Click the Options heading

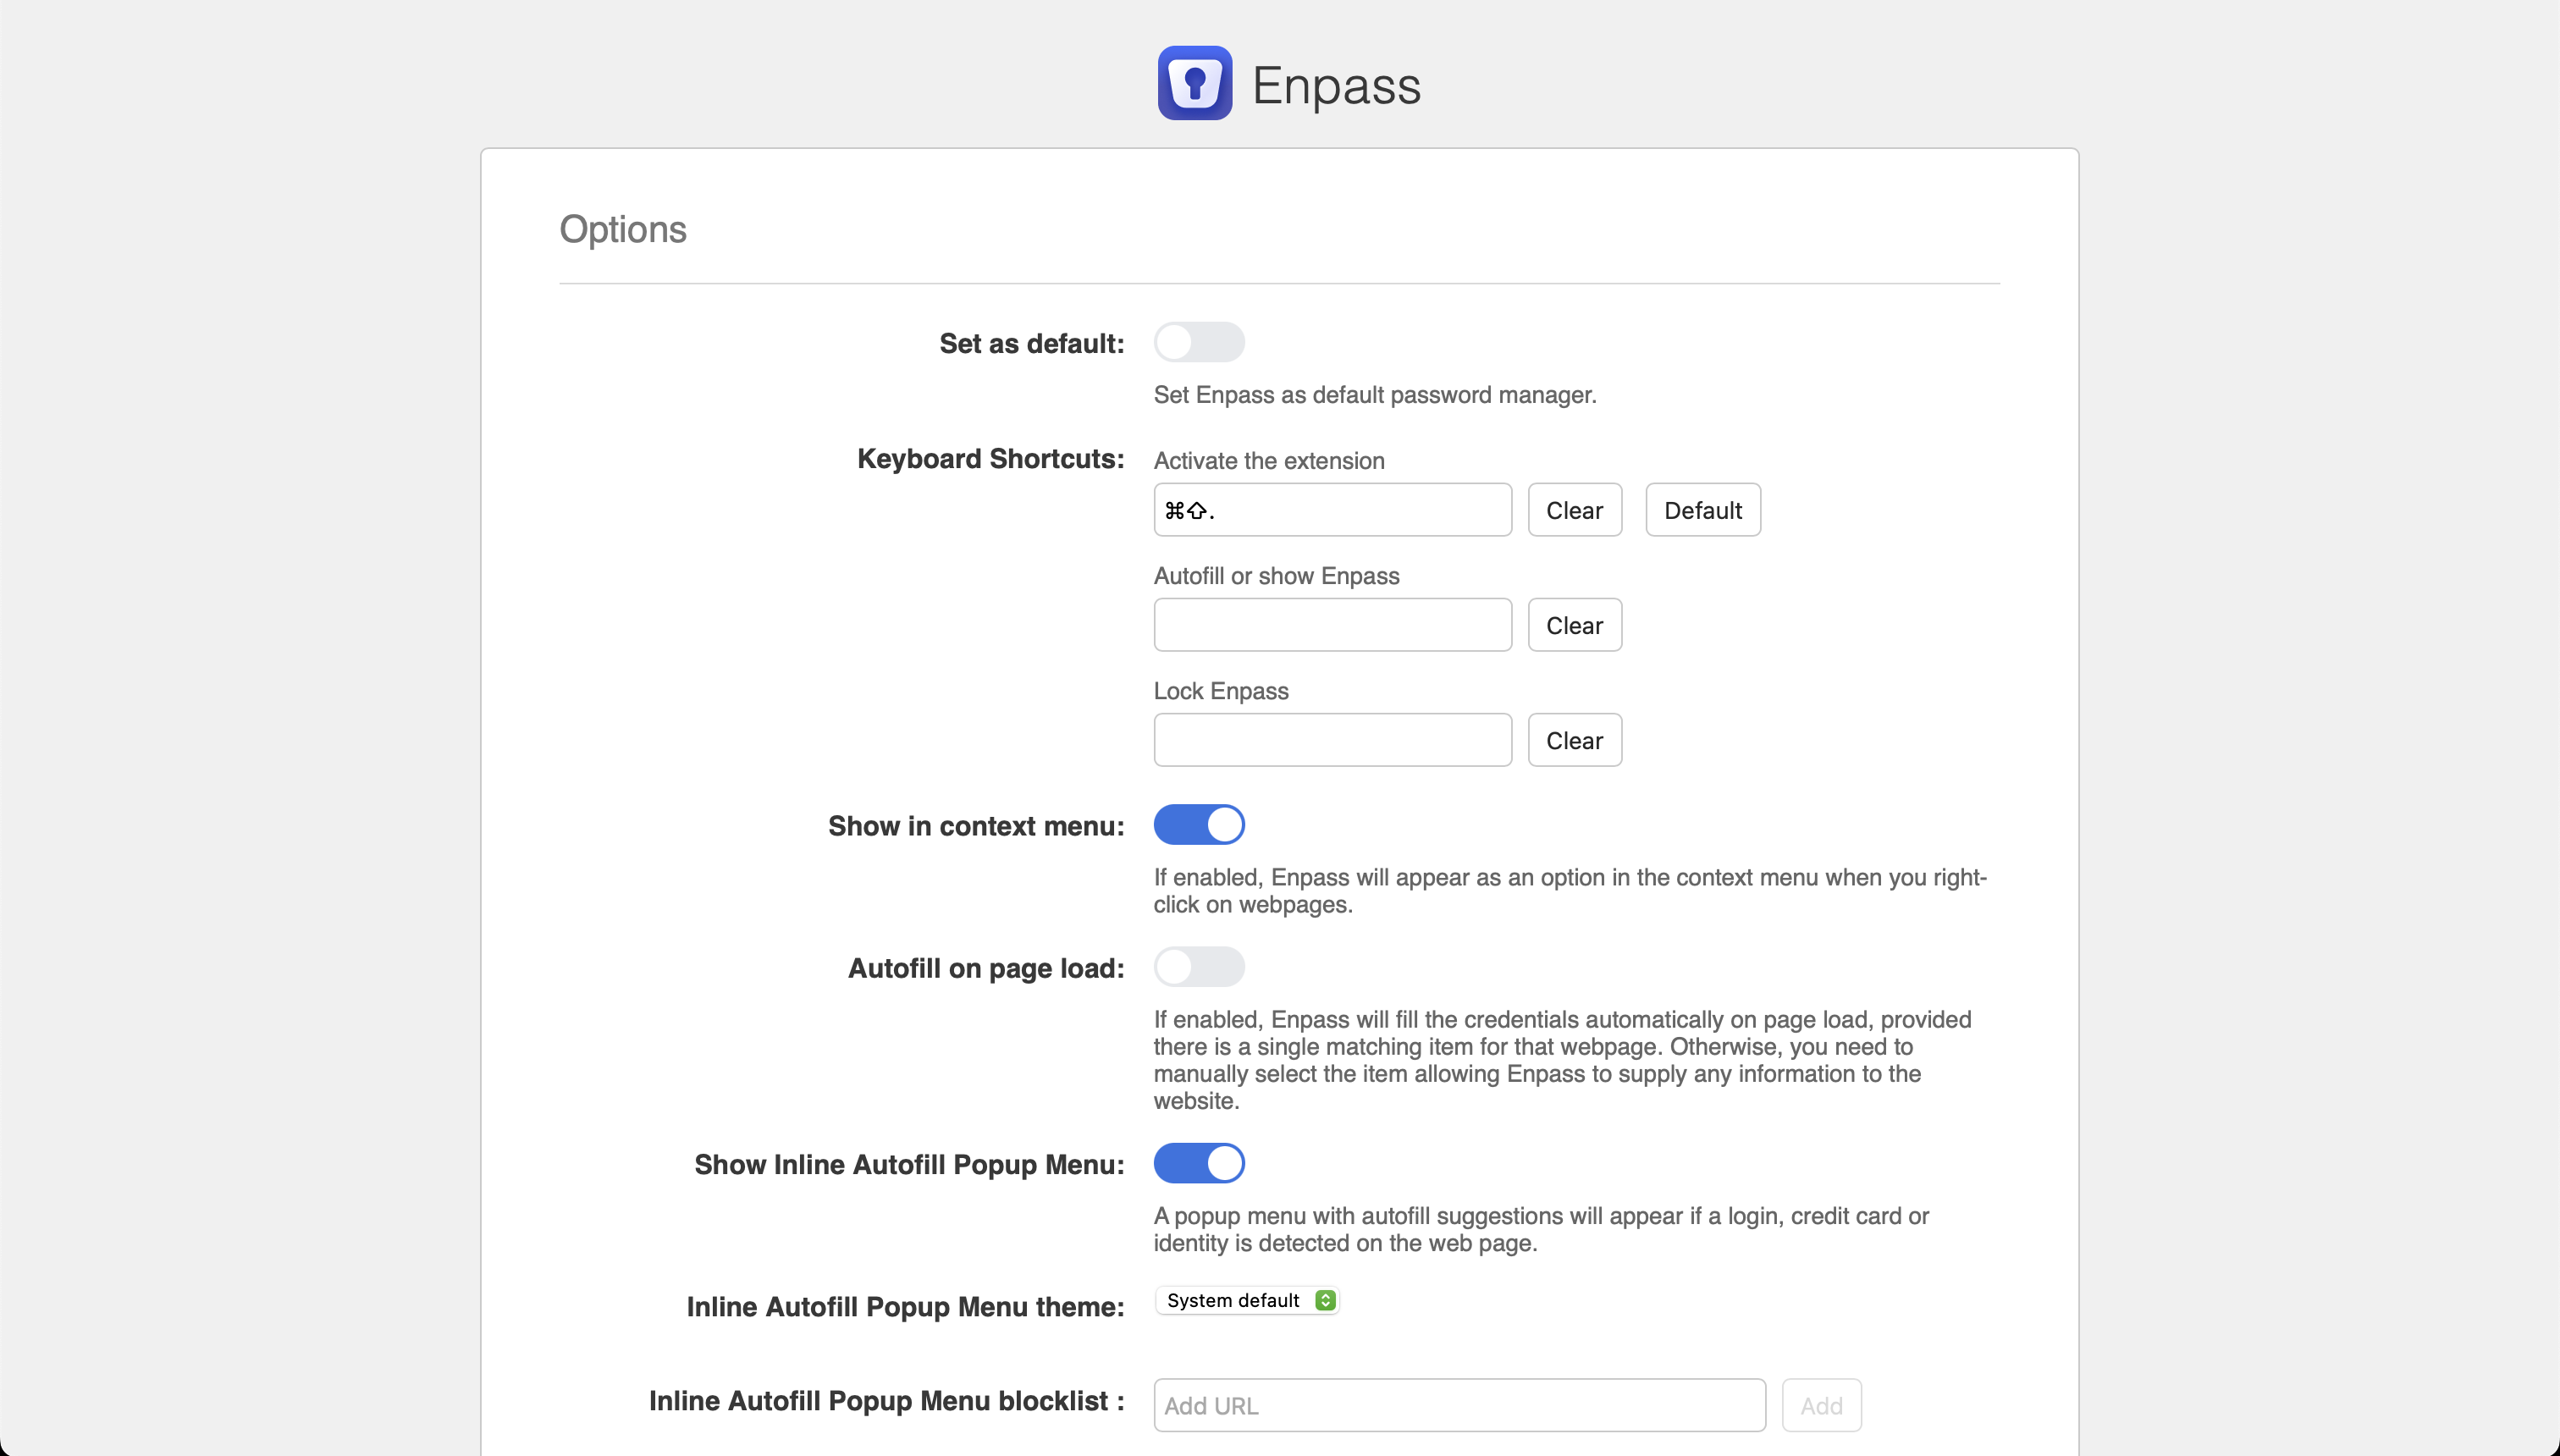[622, 229]
